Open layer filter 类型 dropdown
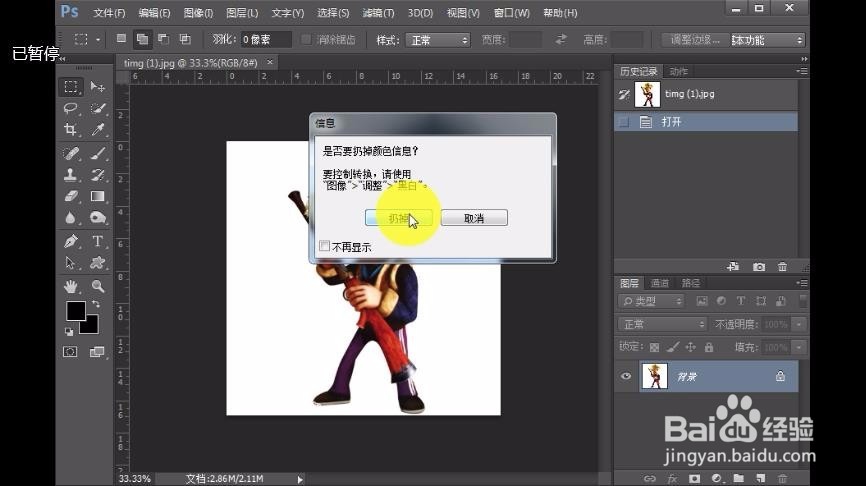 coord(651,301)
